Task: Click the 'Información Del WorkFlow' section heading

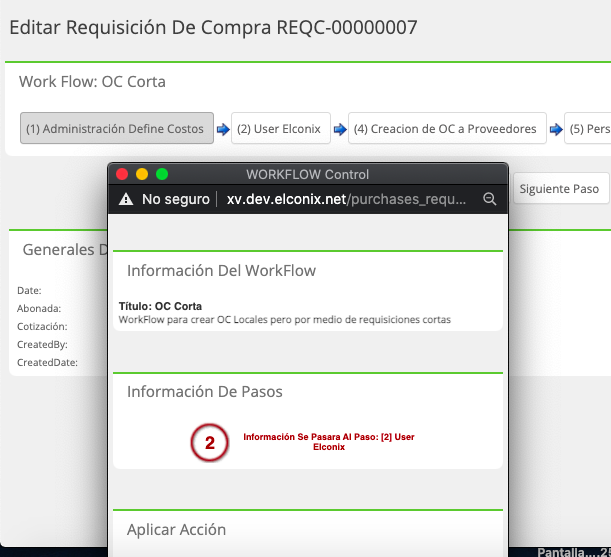Action: point(221,271)
